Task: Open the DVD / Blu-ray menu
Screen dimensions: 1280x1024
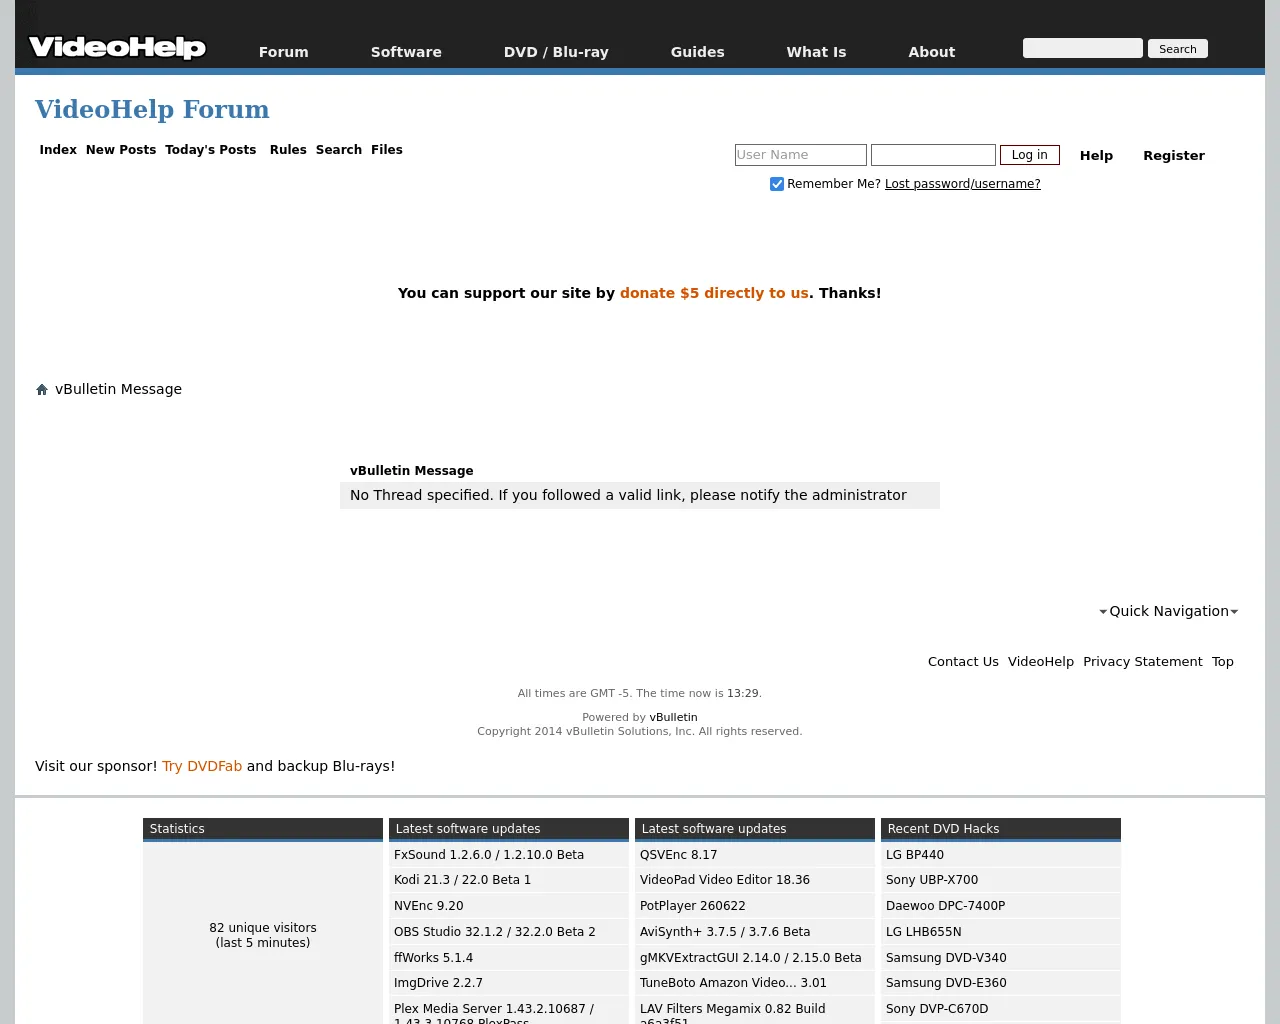Action: pyautogui.click(x=556, y=52)
